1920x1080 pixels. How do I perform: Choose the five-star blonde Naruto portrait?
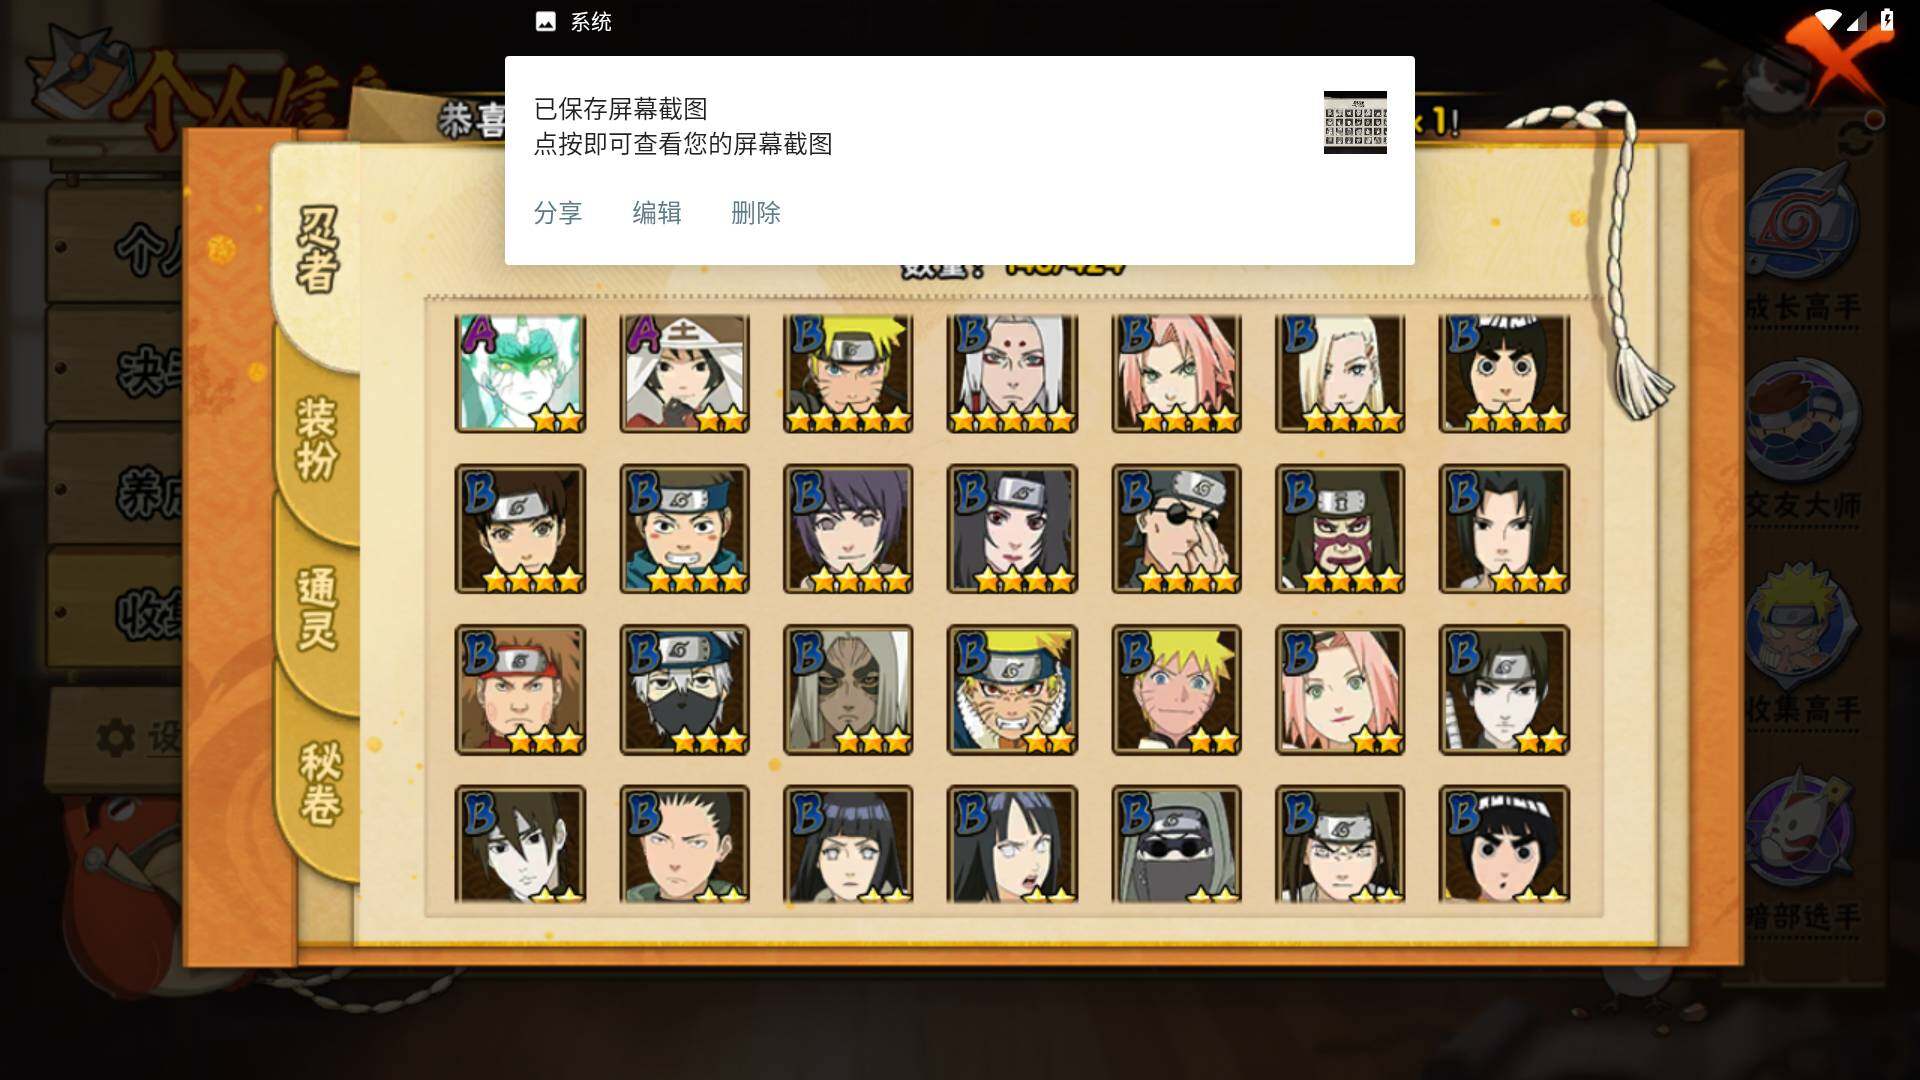(x=848, y=373)
